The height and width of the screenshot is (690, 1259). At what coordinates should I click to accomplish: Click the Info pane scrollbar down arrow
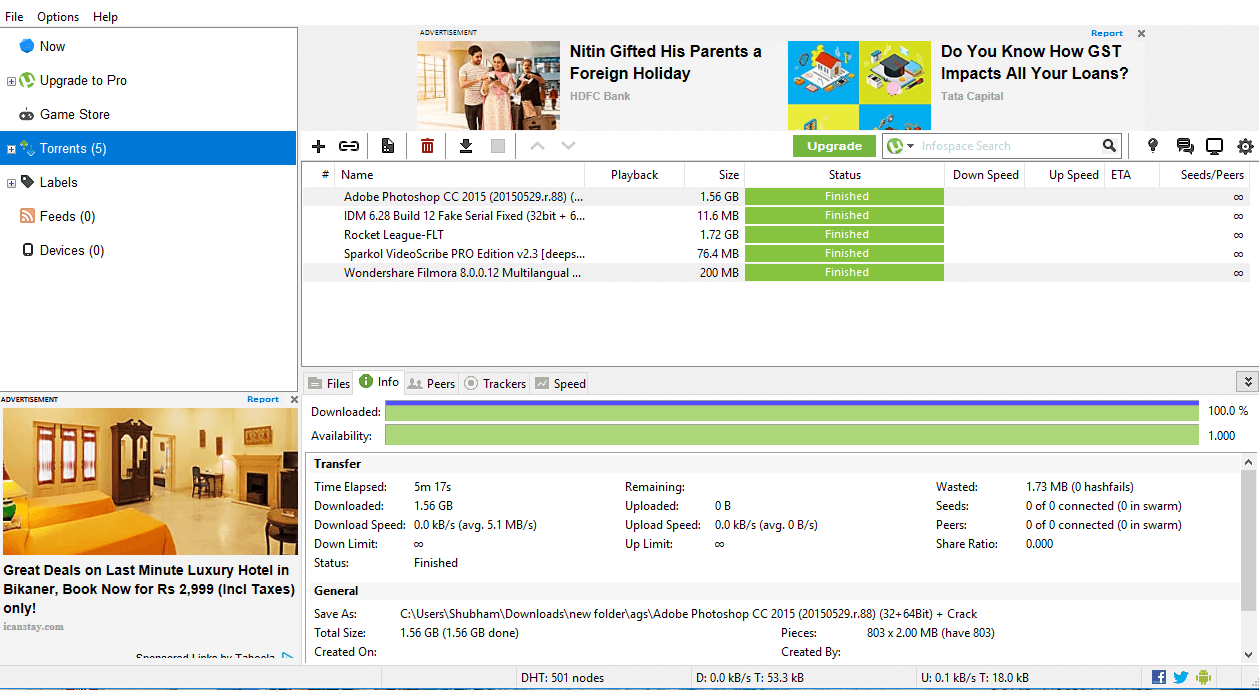pyautogui.click(x=1249, y=655)
